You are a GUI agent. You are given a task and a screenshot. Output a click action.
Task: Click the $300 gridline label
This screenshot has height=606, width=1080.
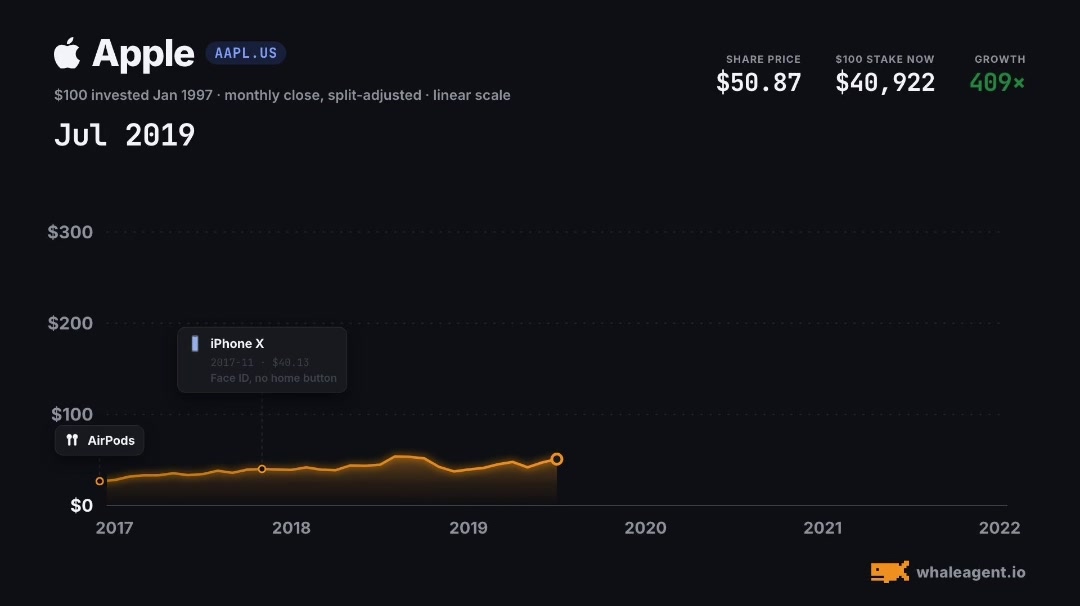pyautogui.click(x=70, y=232)
